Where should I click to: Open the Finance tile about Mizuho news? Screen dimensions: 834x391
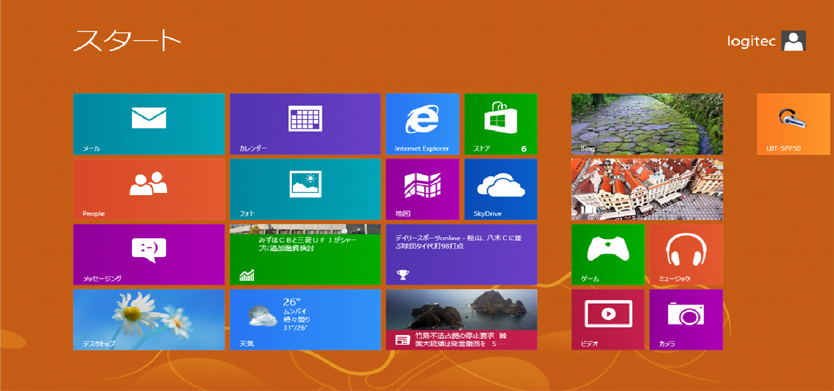coord(305,255)
